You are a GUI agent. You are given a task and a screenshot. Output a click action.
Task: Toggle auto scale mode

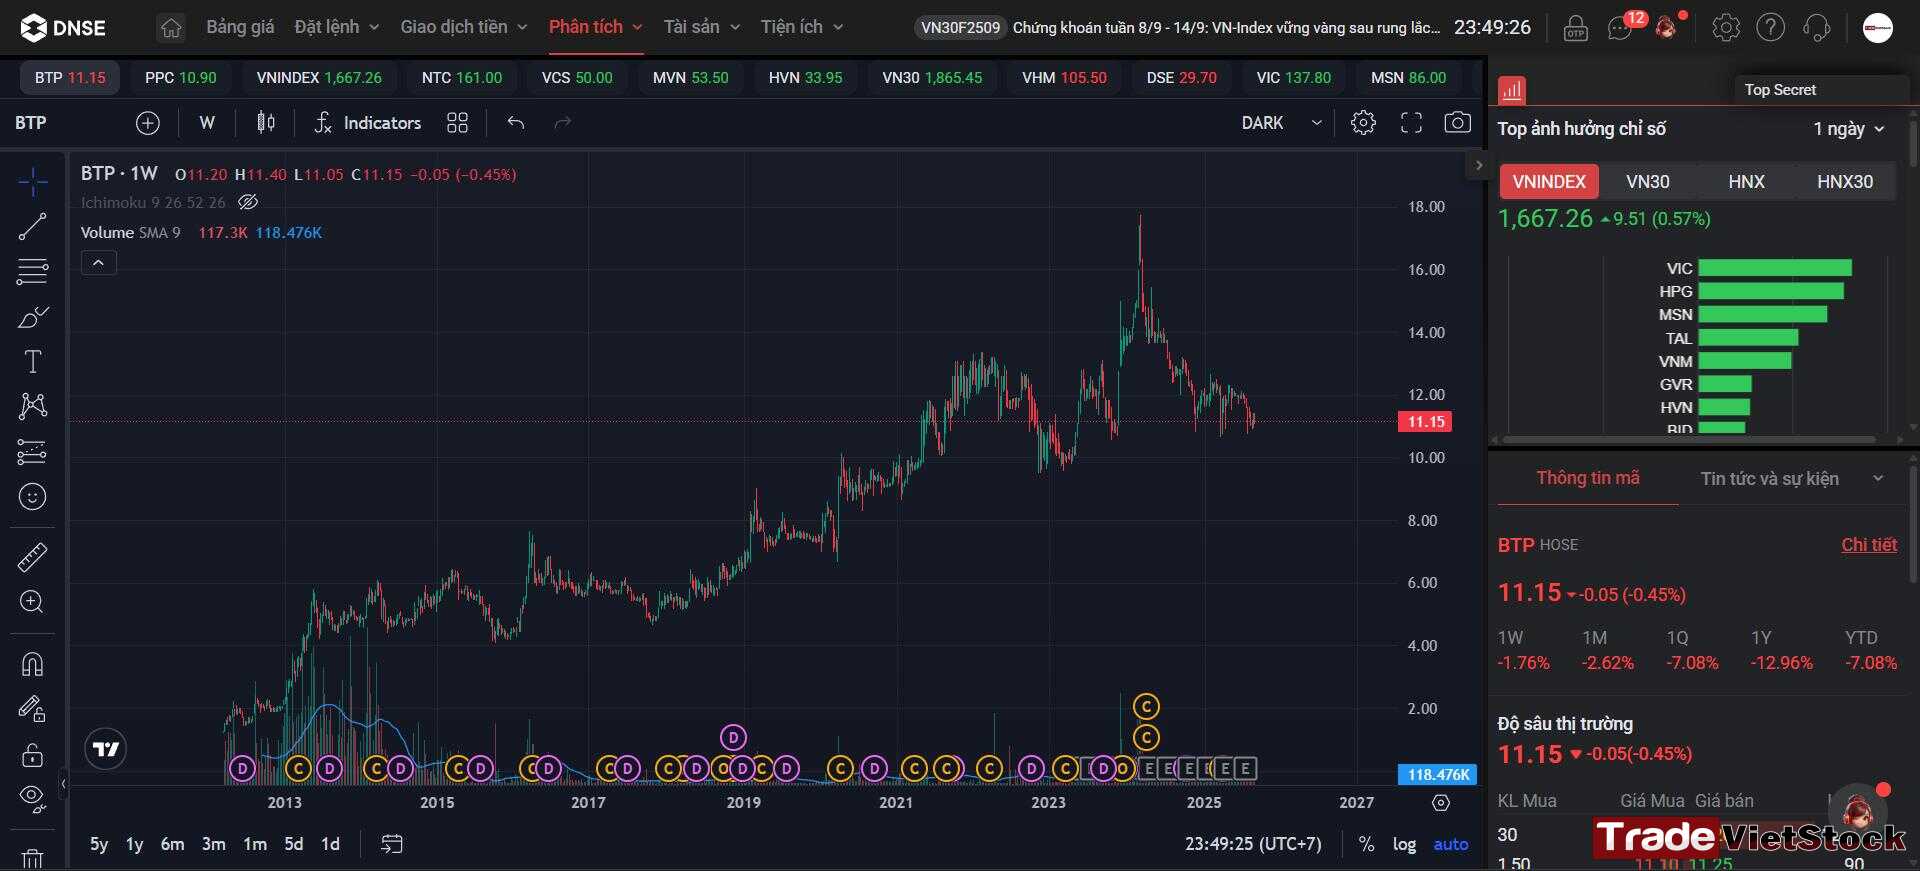pos(1451,845)
